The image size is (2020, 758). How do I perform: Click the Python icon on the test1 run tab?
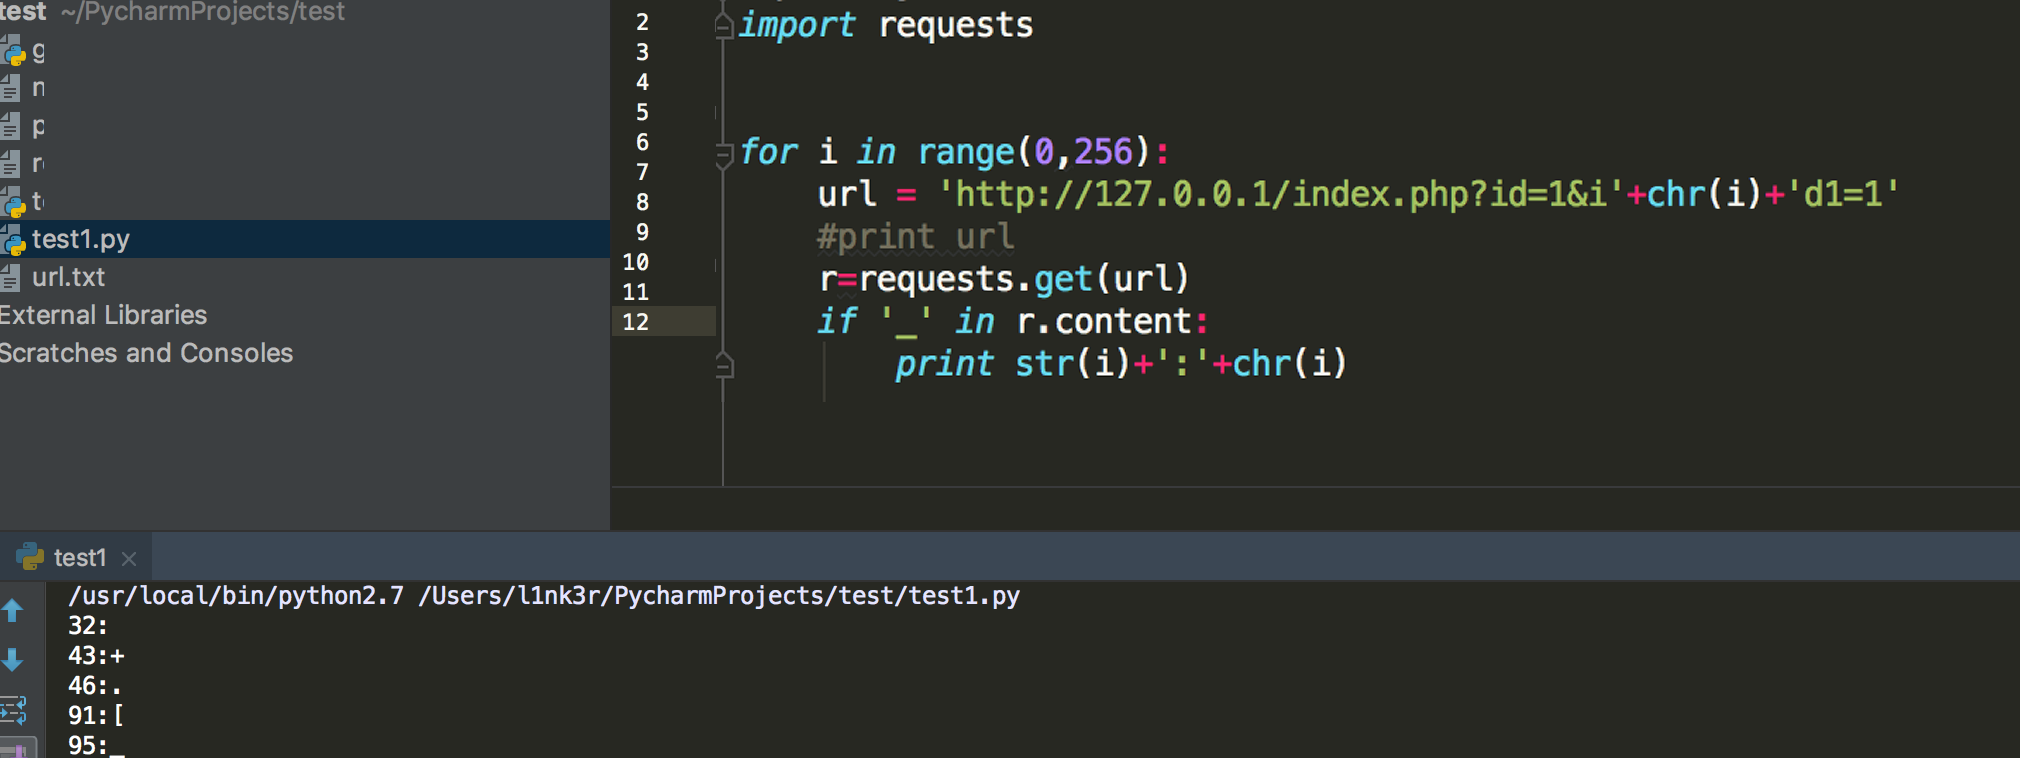(x=30, y=557)
